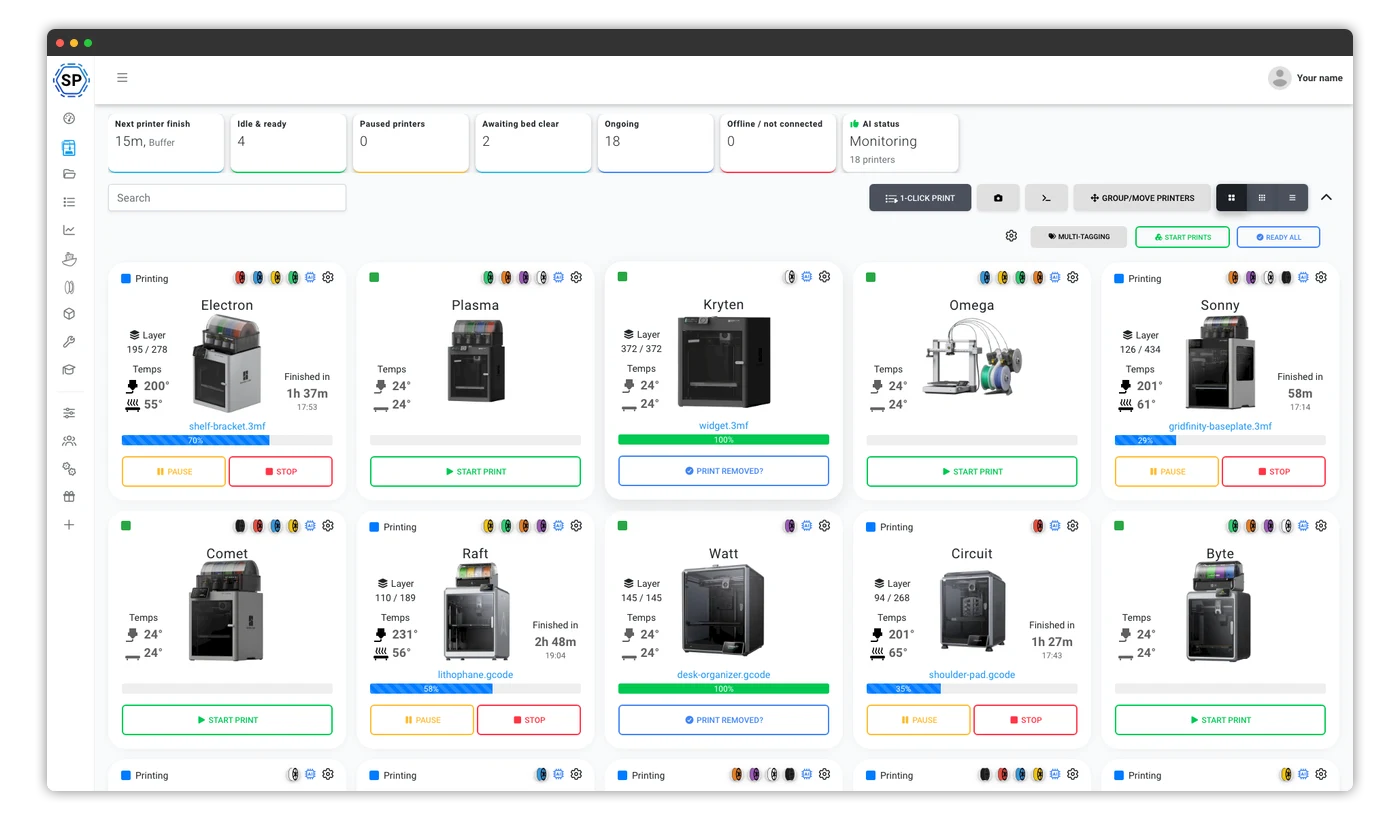This screenshot has width=1400, height=819.
Task: Filter by Ongoing card
Action: (656, 142)
